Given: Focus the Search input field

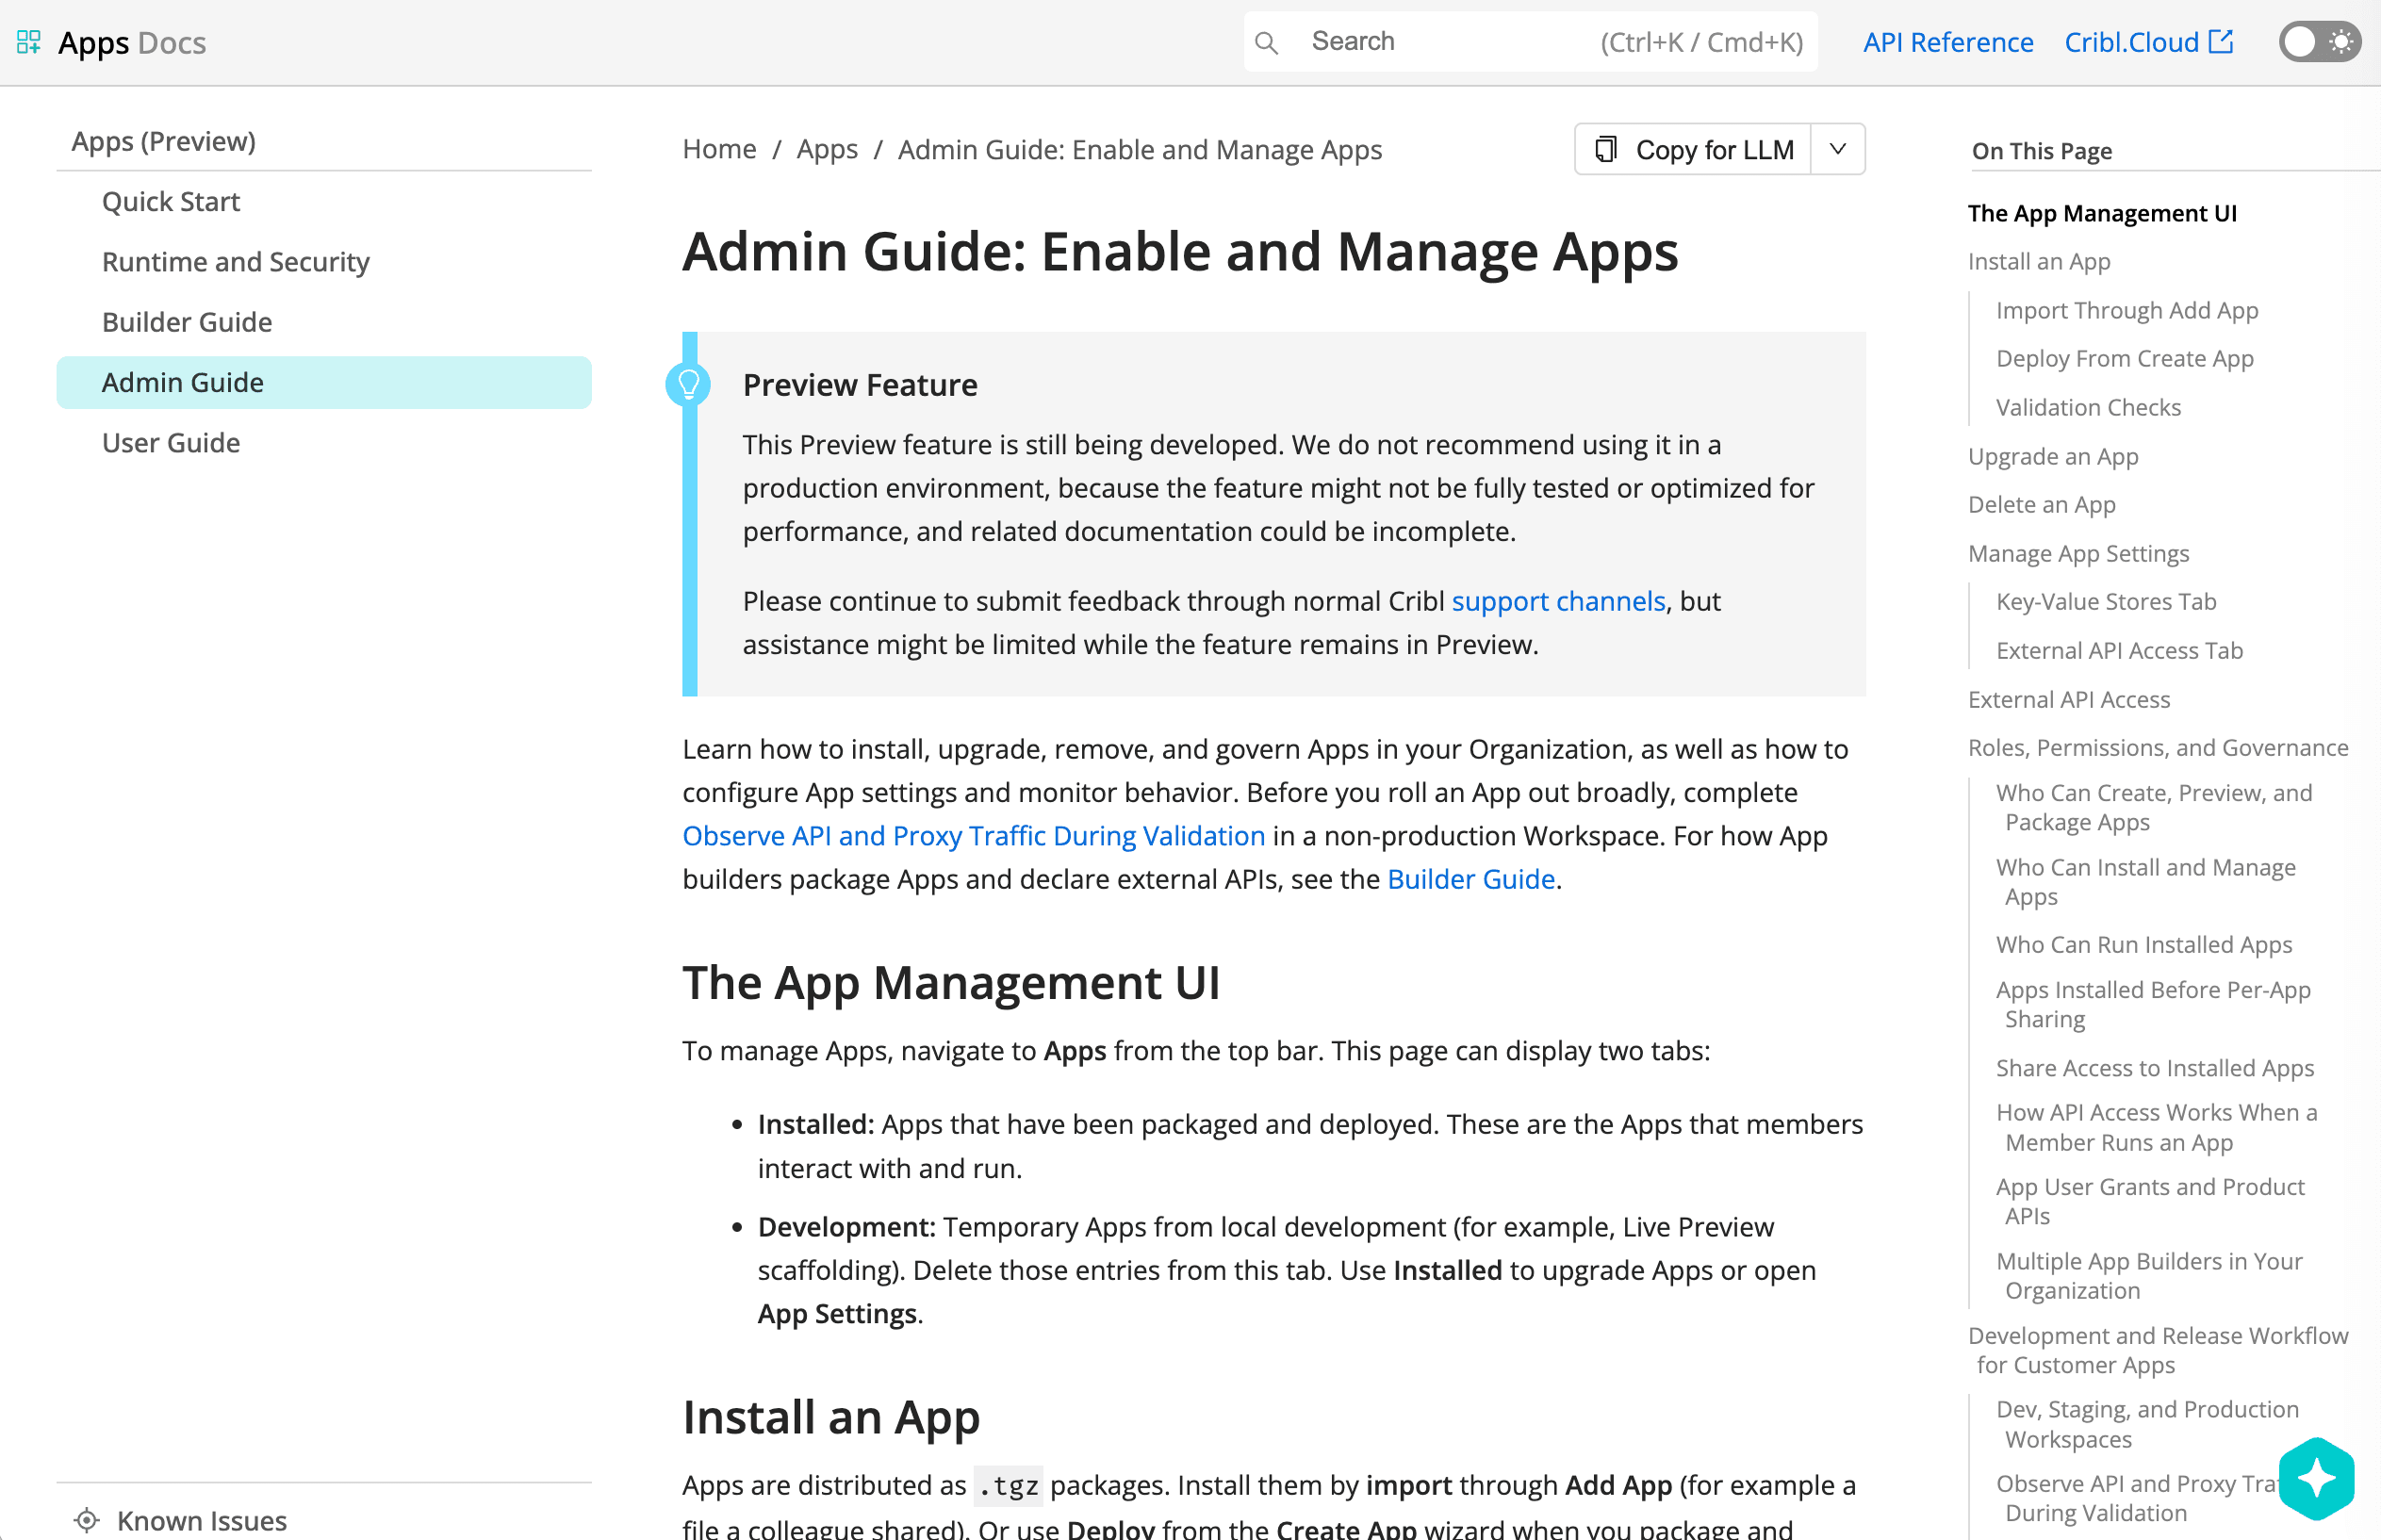Looking at the screenshot, I should click(x=1530, y=42).
